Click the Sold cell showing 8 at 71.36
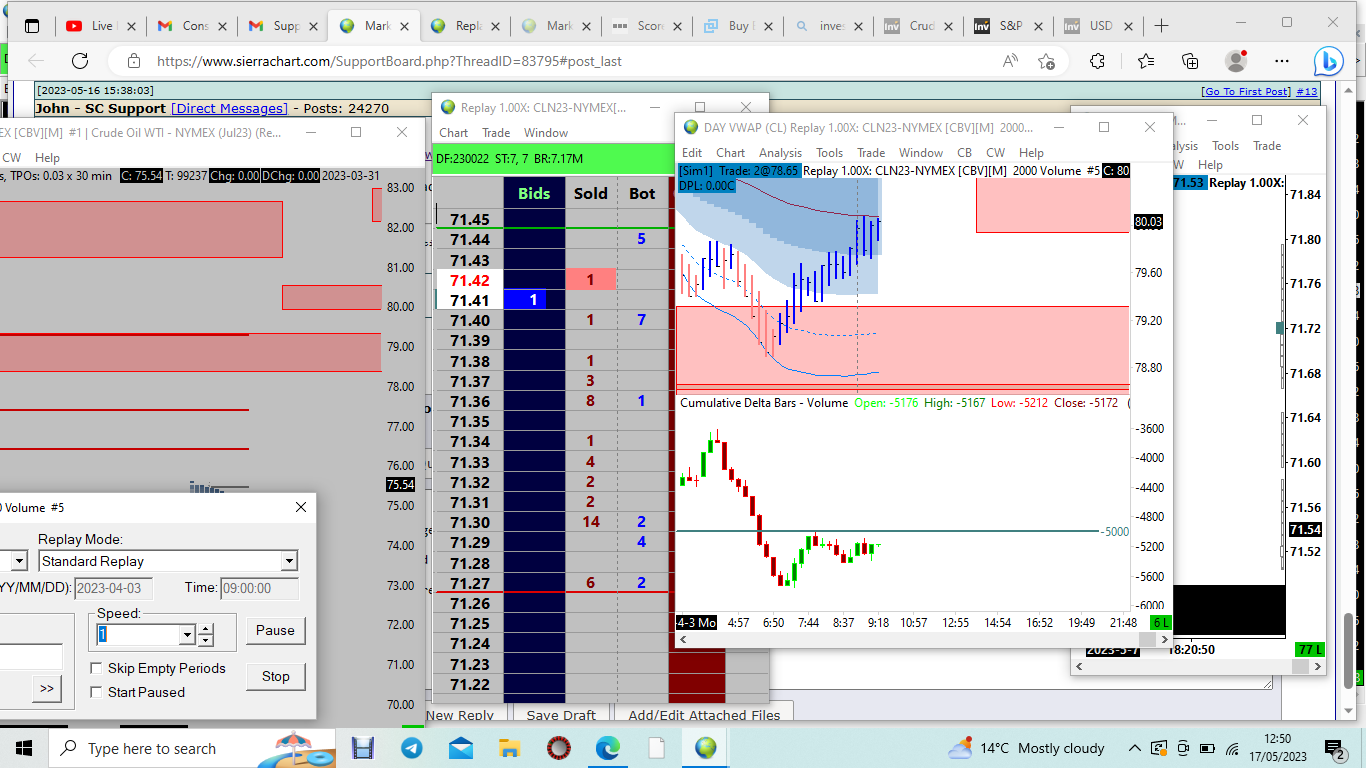Screen dimensions: 1366x768 pos(591,401)
